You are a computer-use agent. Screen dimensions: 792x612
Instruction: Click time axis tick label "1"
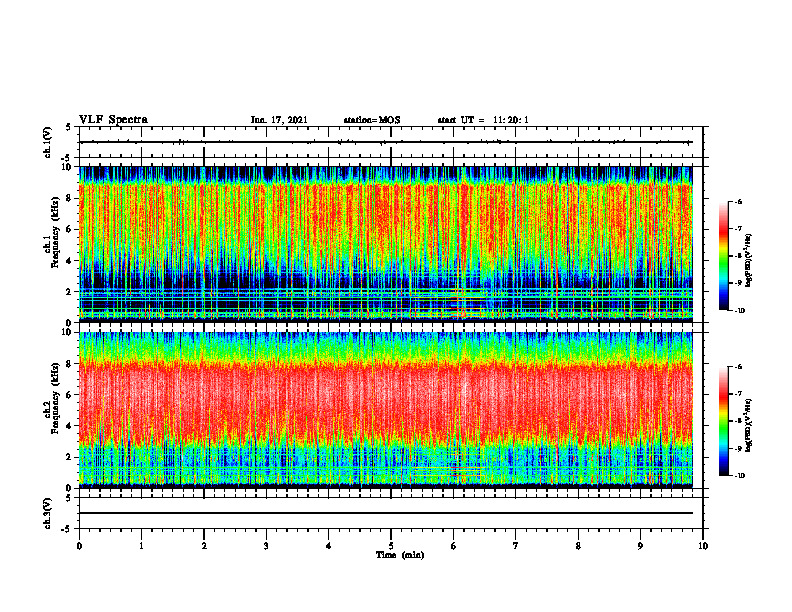141,546
